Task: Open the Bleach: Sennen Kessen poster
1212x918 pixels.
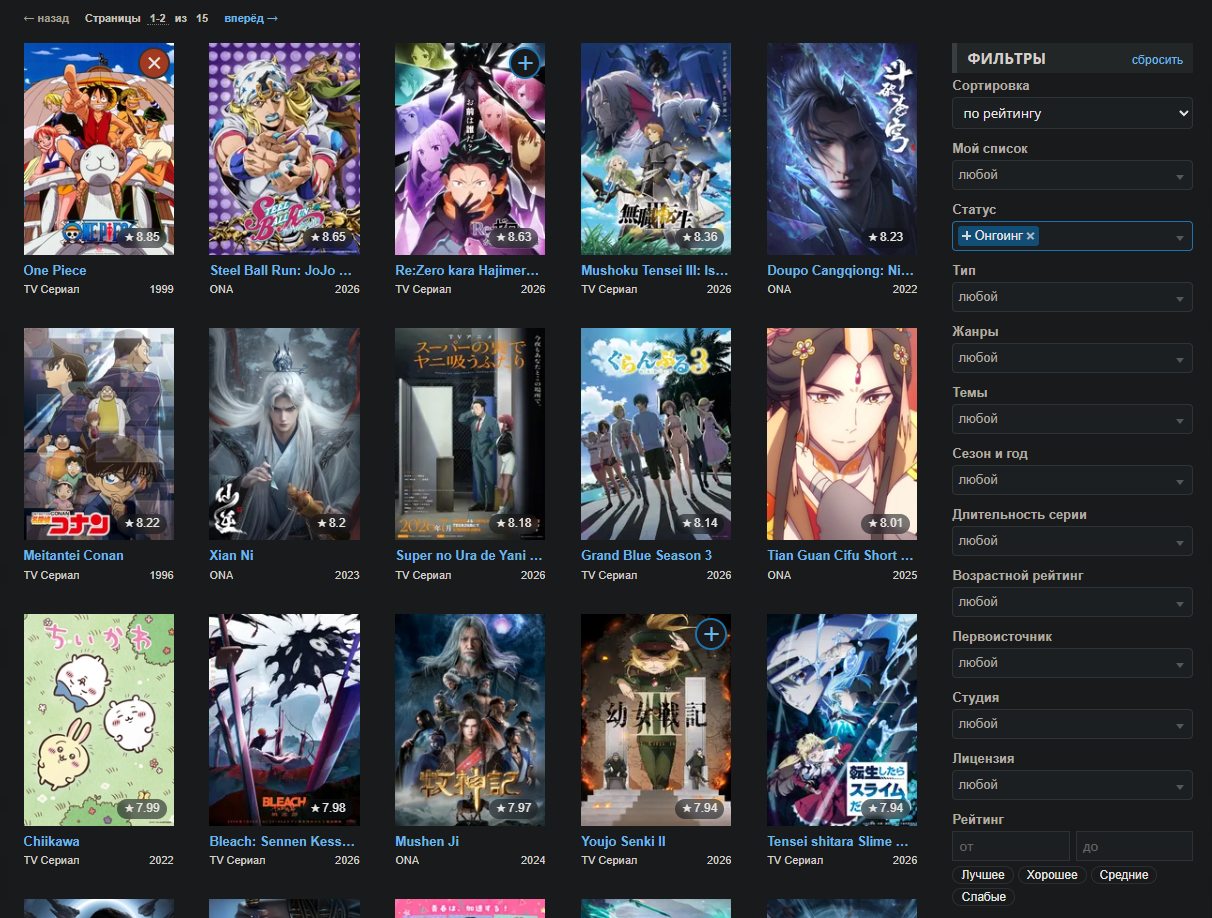Action: [284, 720]
